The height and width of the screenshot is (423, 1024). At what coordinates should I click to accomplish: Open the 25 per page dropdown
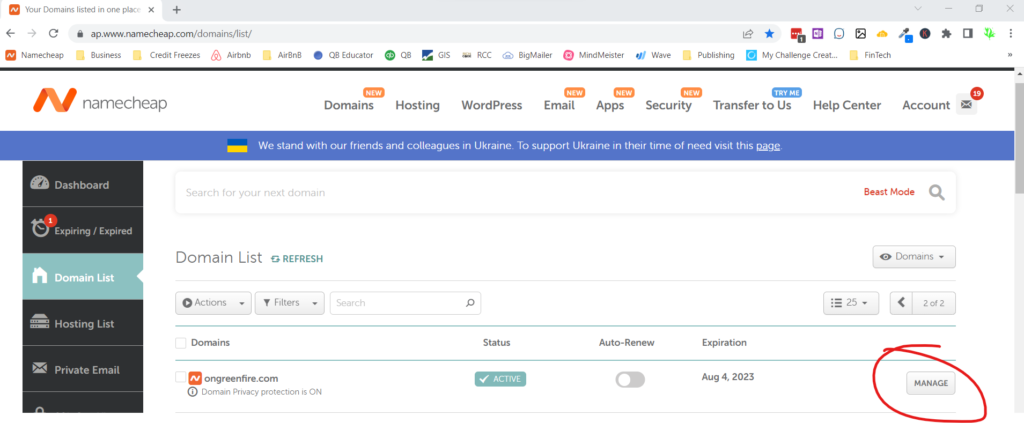click(851, 303)
